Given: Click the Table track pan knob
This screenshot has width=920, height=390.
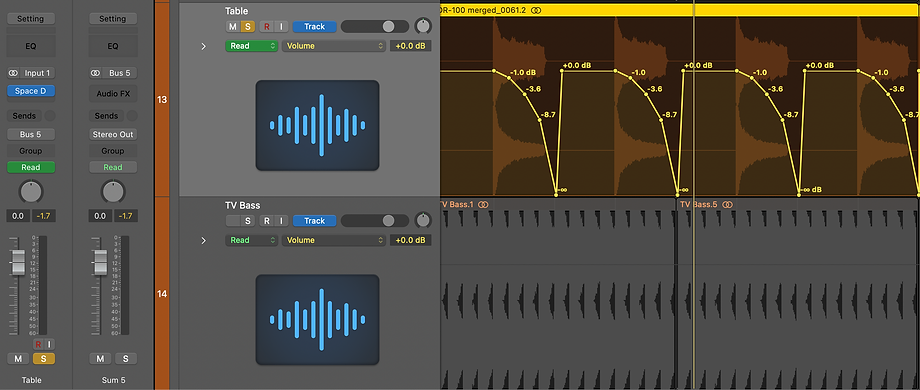Looking at the screenshot, I should tap(422, 26).
